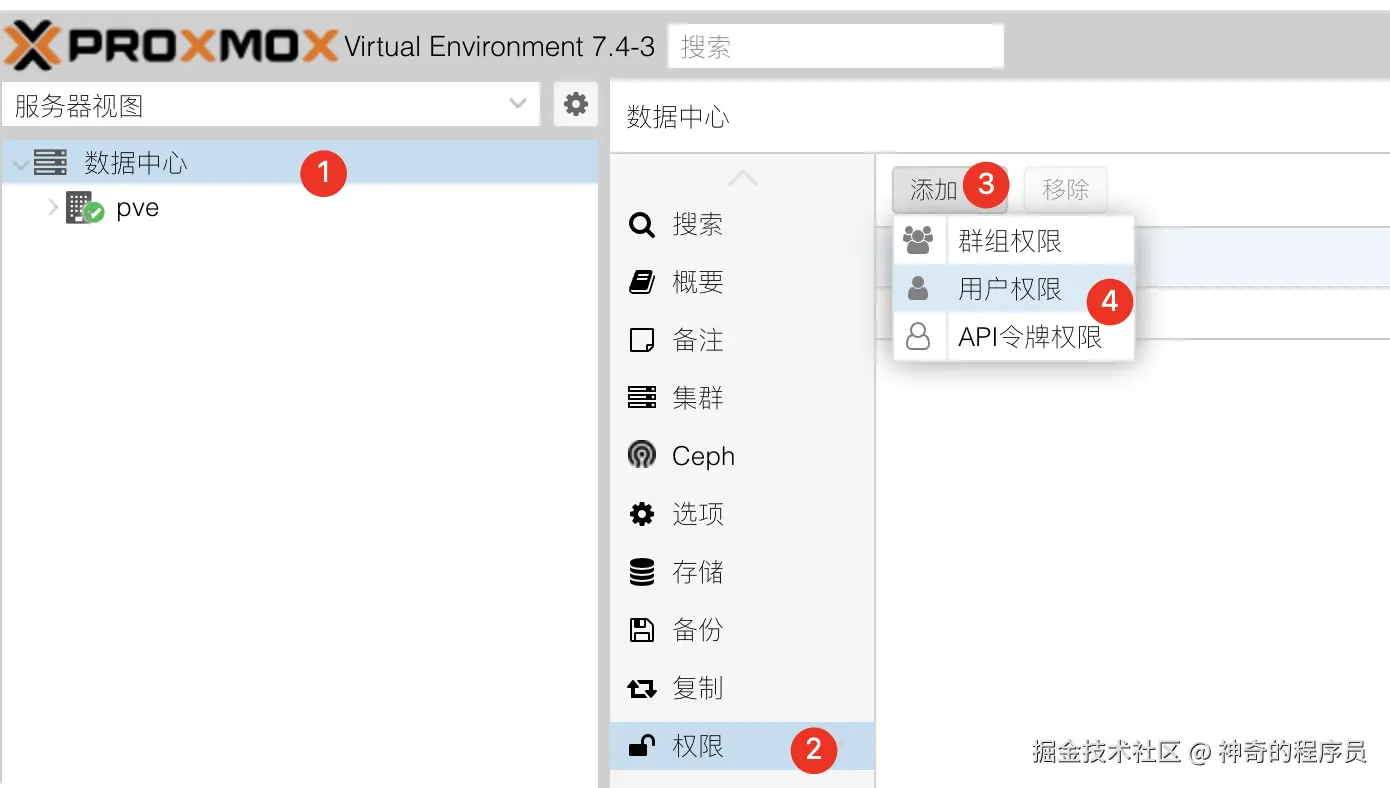Click the 添加 button
1390x788 pixels.
pyautogui.click(x=934, y=189)
